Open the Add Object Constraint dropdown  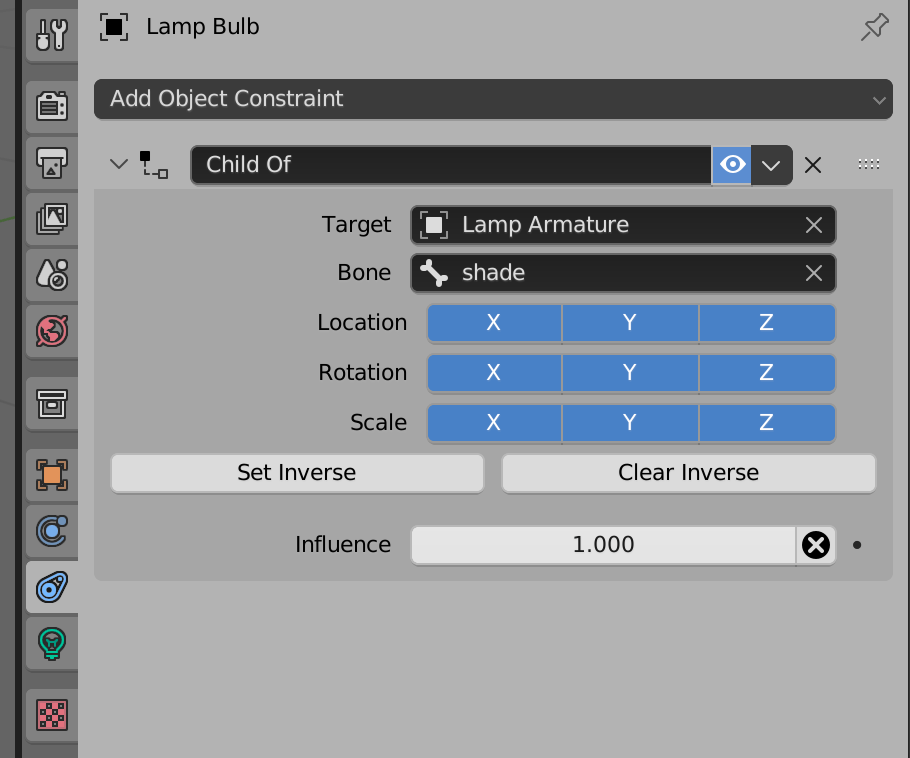(492, 99)
